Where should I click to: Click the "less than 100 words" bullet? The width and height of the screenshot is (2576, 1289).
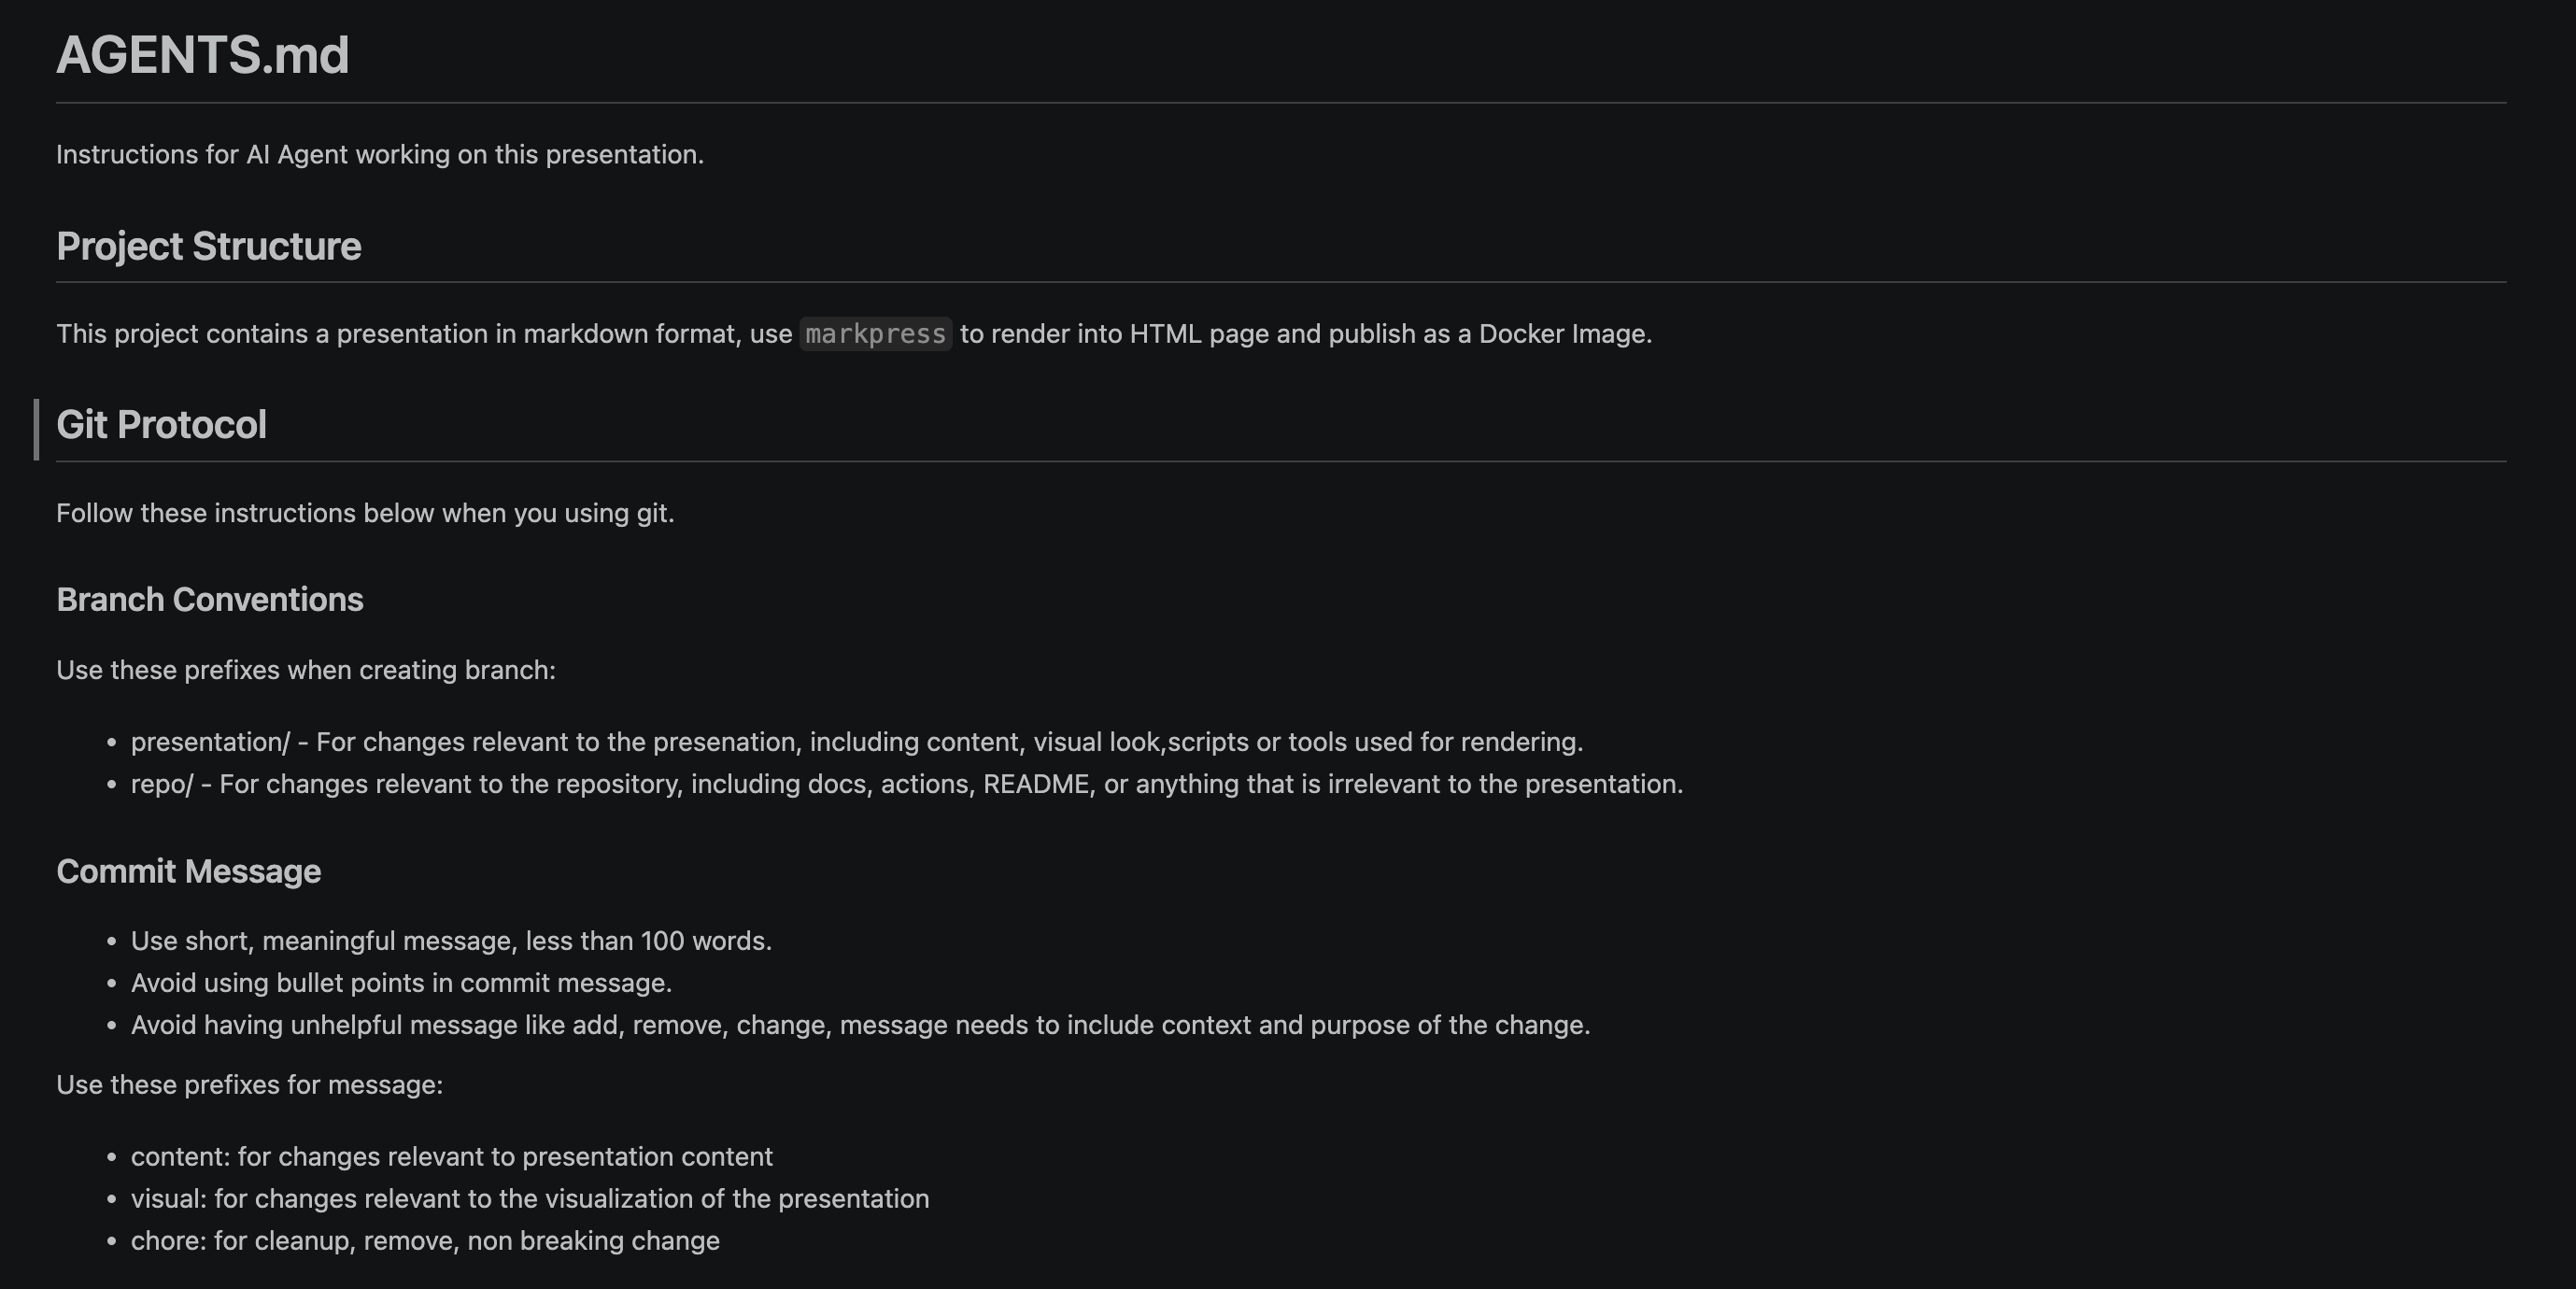(x=450, y=941)
